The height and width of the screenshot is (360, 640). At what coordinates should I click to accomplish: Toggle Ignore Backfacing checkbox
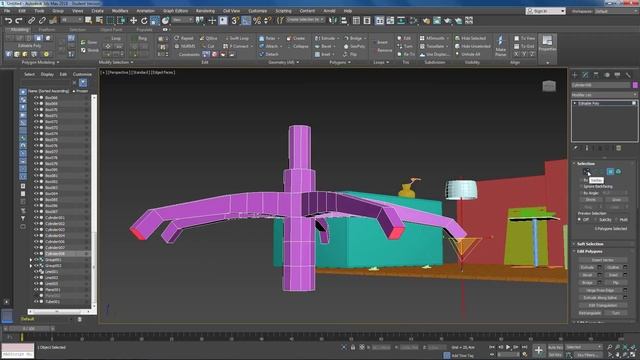point(581,187)
